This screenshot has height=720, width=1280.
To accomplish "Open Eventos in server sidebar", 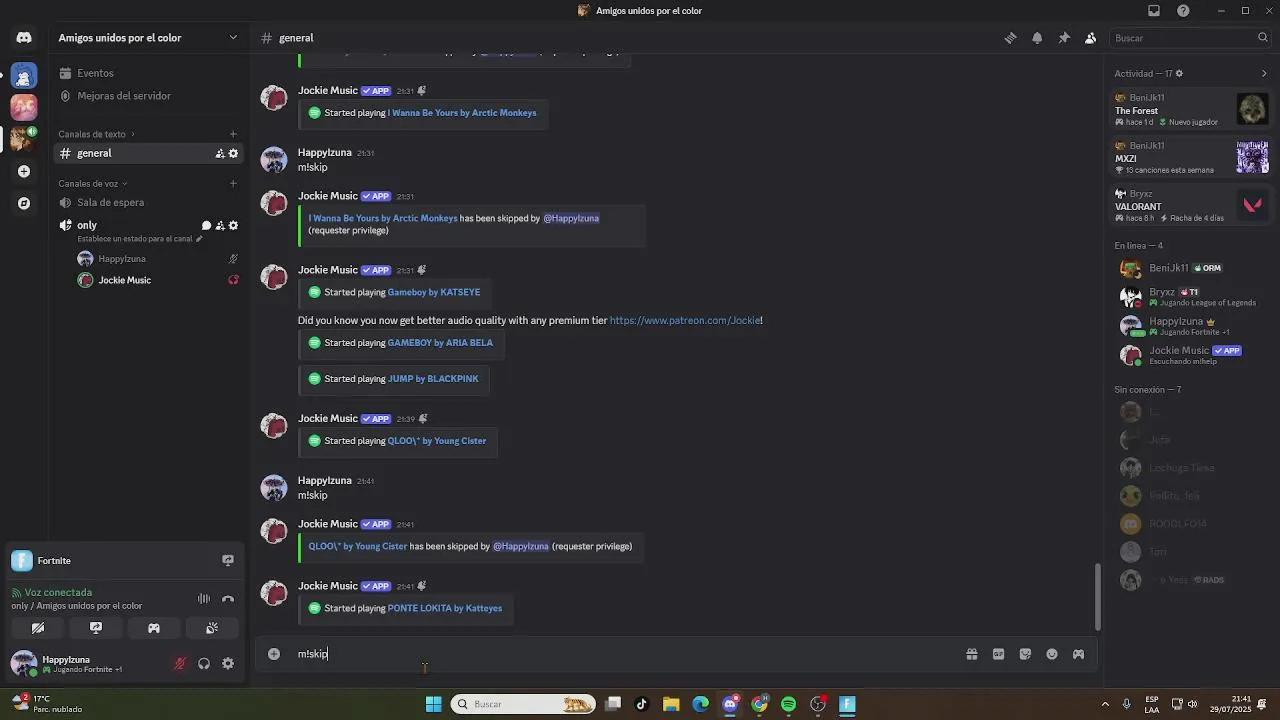I will pos(148,73).
